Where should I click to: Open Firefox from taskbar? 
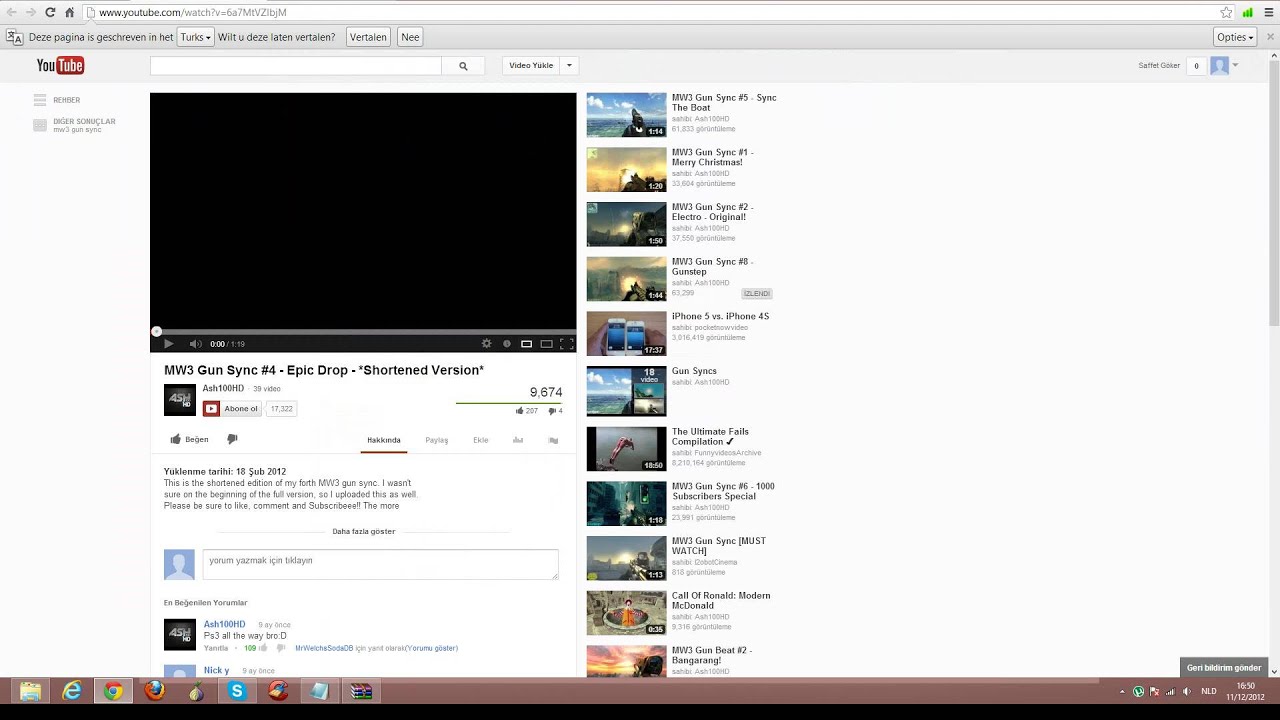pos(154,691)
